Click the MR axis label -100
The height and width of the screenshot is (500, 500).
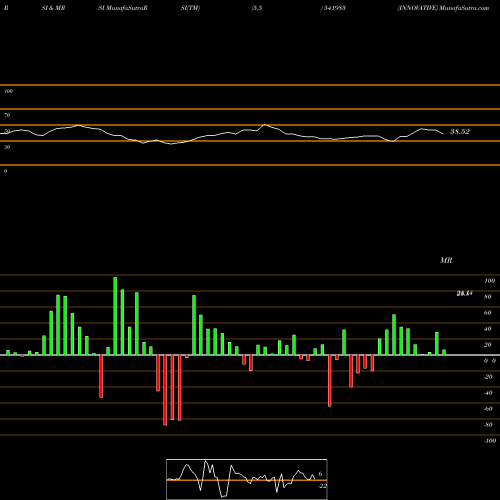pos(490,441)
